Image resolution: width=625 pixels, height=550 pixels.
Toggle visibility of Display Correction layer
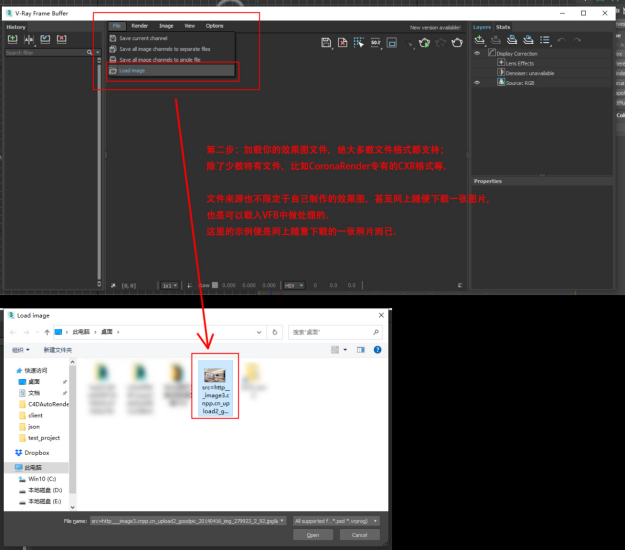click(477, 53)
